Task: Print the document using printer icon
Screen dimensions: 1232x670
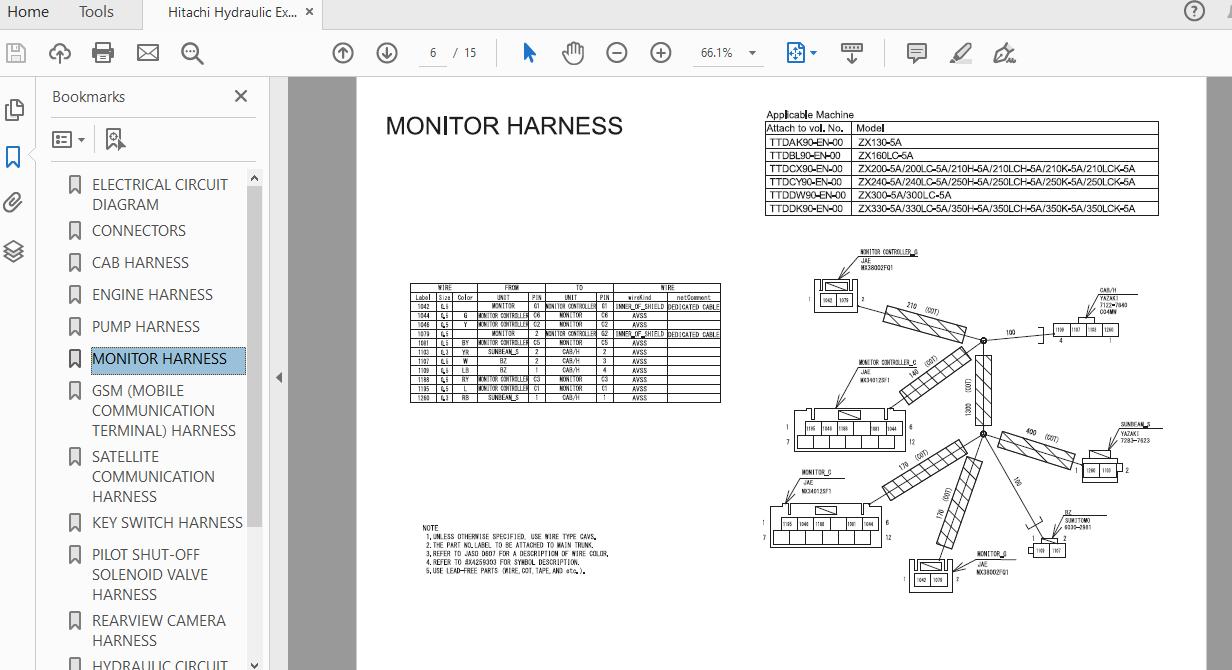Action: (x=103, y=53)
